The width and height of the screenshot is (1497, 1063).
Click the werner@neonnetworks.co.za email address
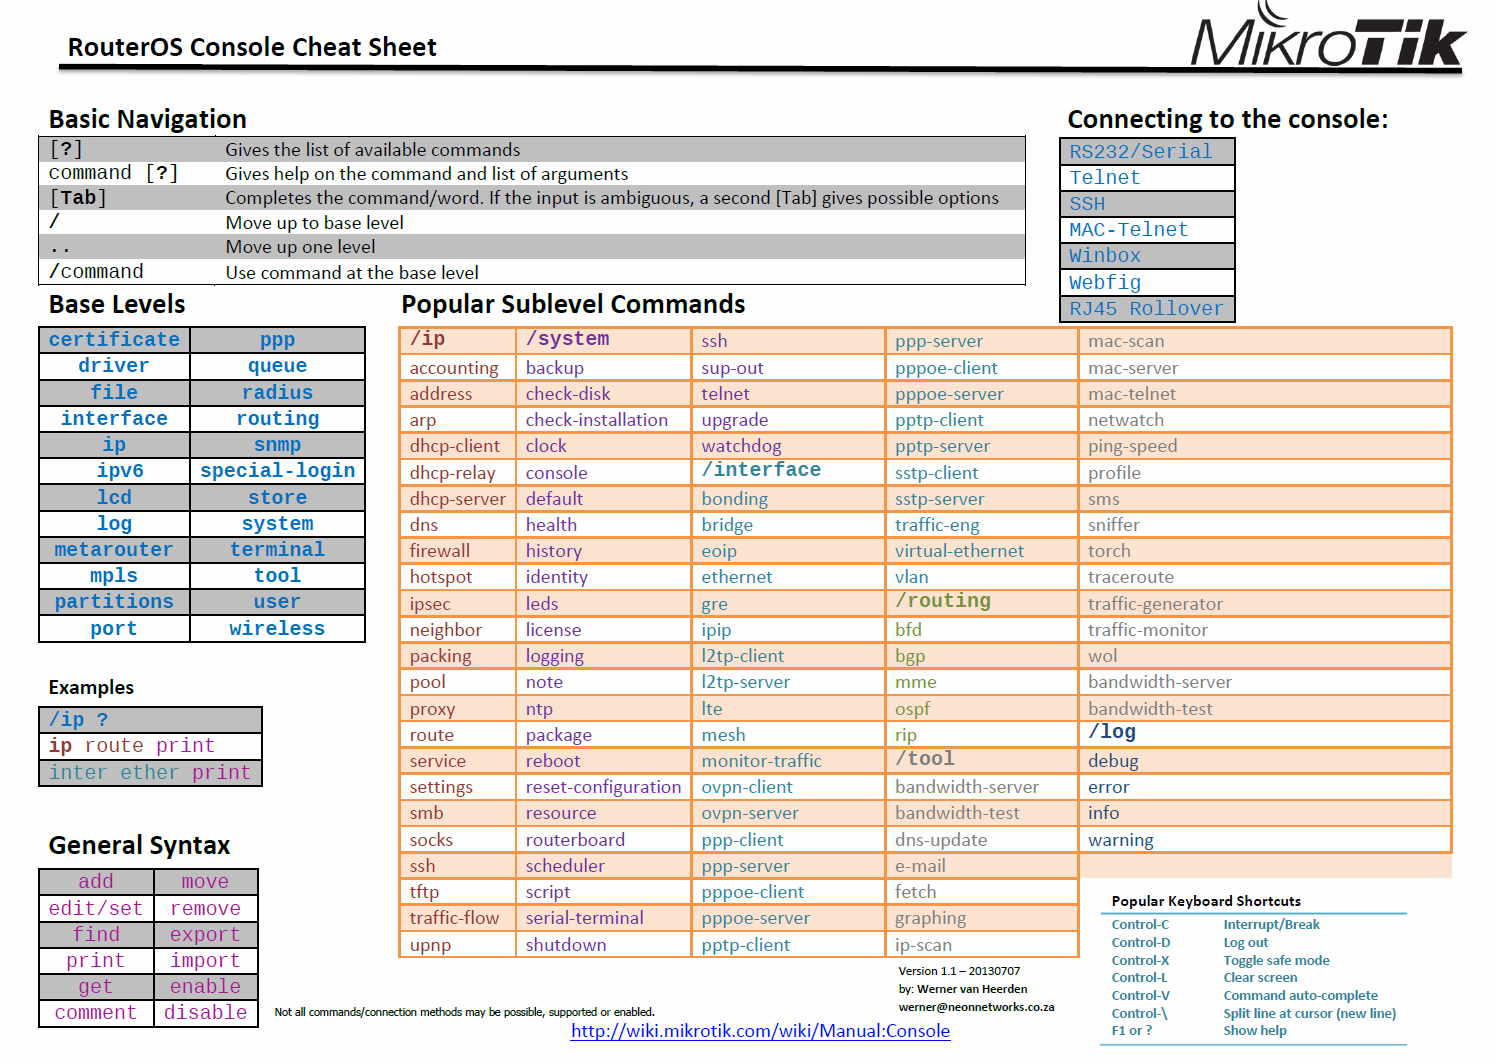click(976, 1007)
